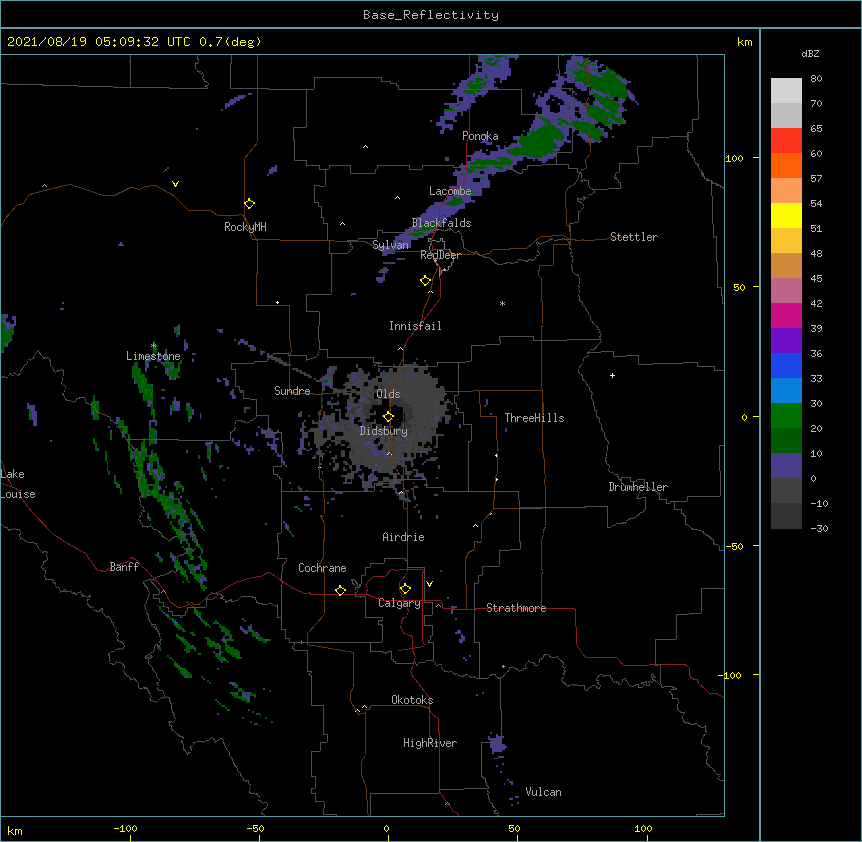Click the Cochrane town label
Viewport: 862px width, 842px height.
tap(322, 568)
